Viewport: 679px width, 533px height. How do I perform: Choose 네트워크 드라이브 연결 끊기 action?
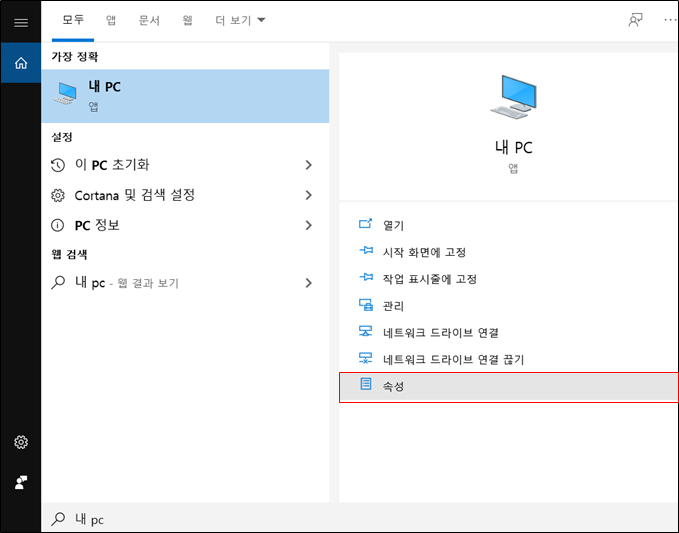(x=508, y=359)
